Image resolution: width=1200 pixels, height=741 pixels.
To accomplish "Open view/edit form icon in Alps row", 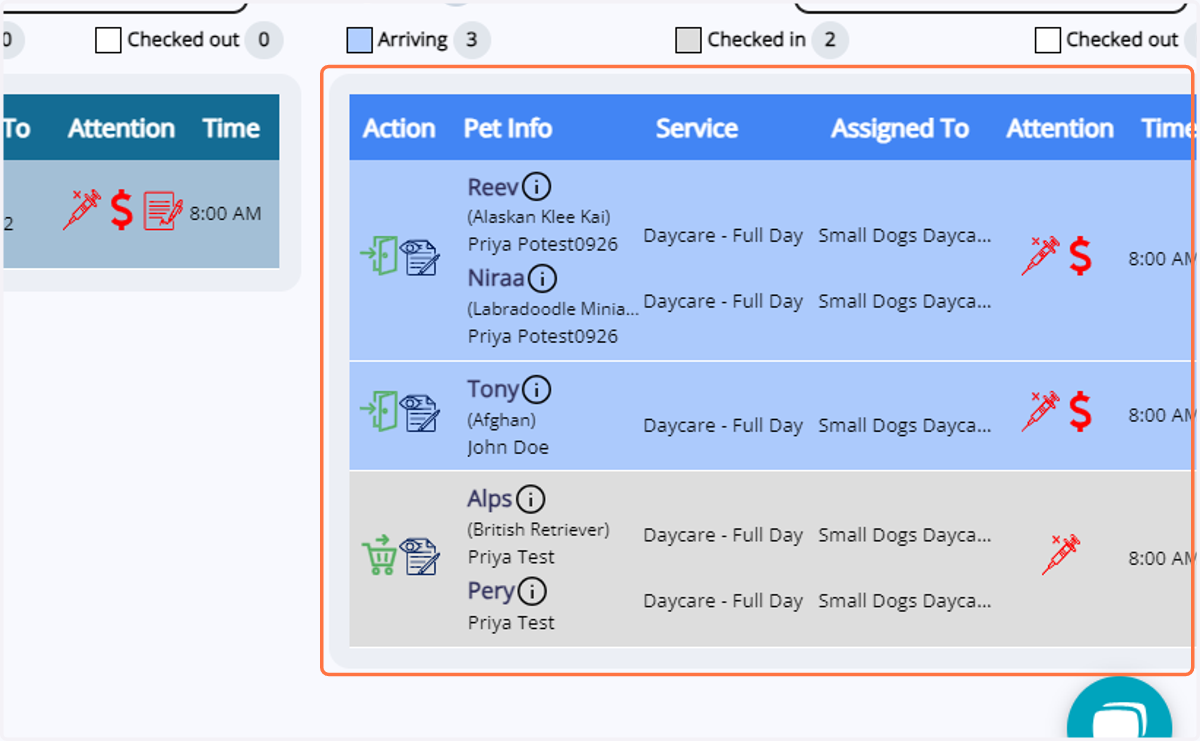I will click(420, 555).
